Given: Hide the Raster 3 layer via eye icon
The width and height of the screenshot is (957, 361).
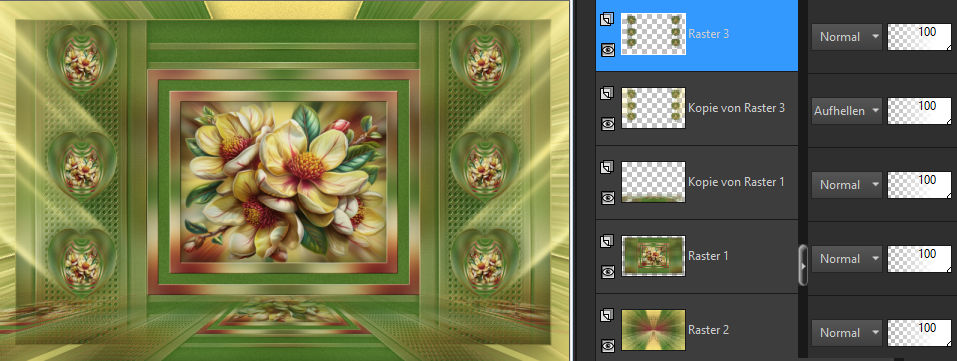Looking at the screenshot, I should click(x=607, y=49).
